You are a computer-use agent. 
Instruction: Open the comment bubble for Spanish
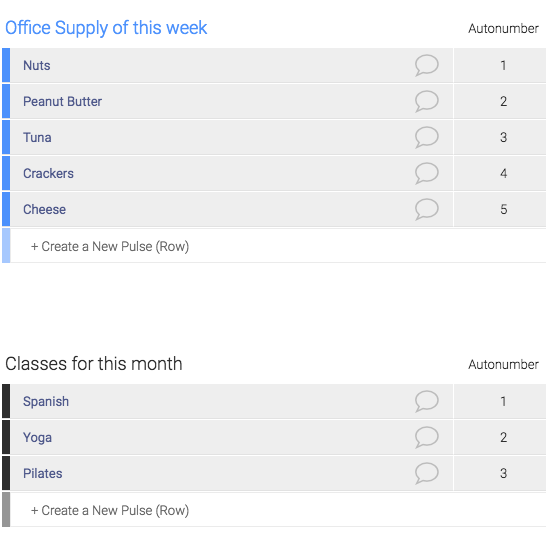[x=427, y=401]
